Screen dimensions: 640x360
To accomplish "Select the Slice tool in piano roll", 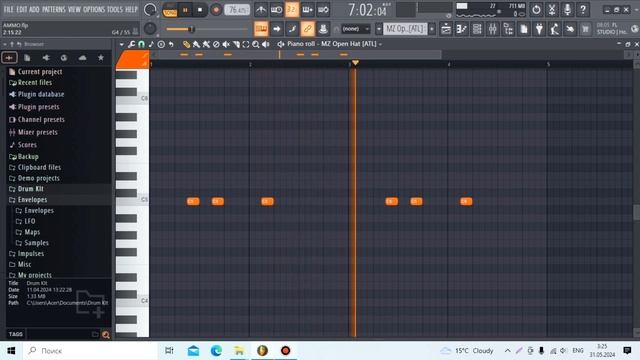I will [236, 44].
